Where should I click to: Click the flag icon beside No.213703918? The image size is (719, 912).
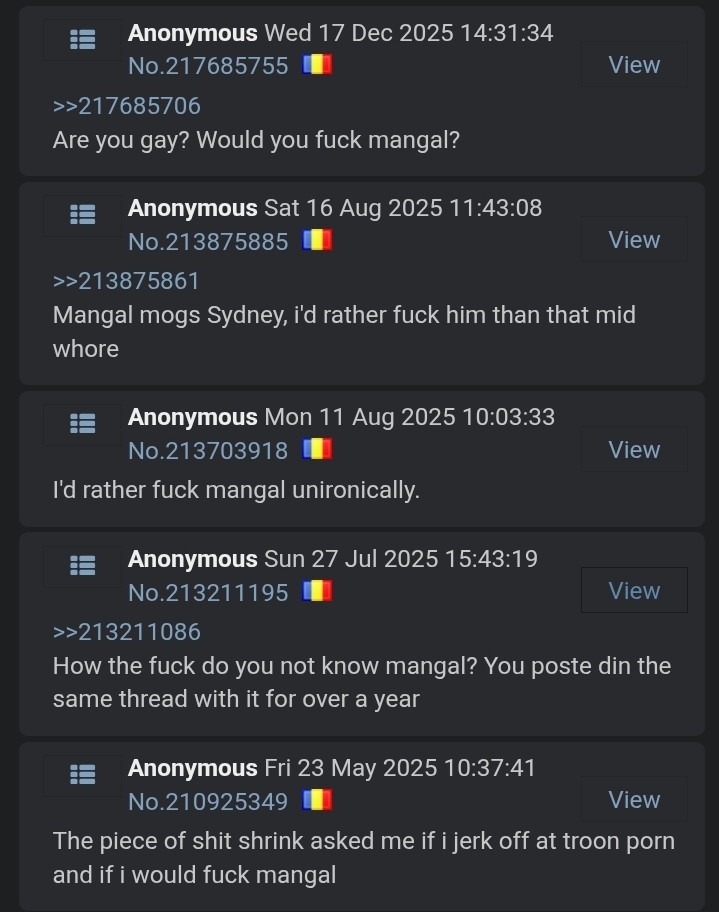point(317,450)
